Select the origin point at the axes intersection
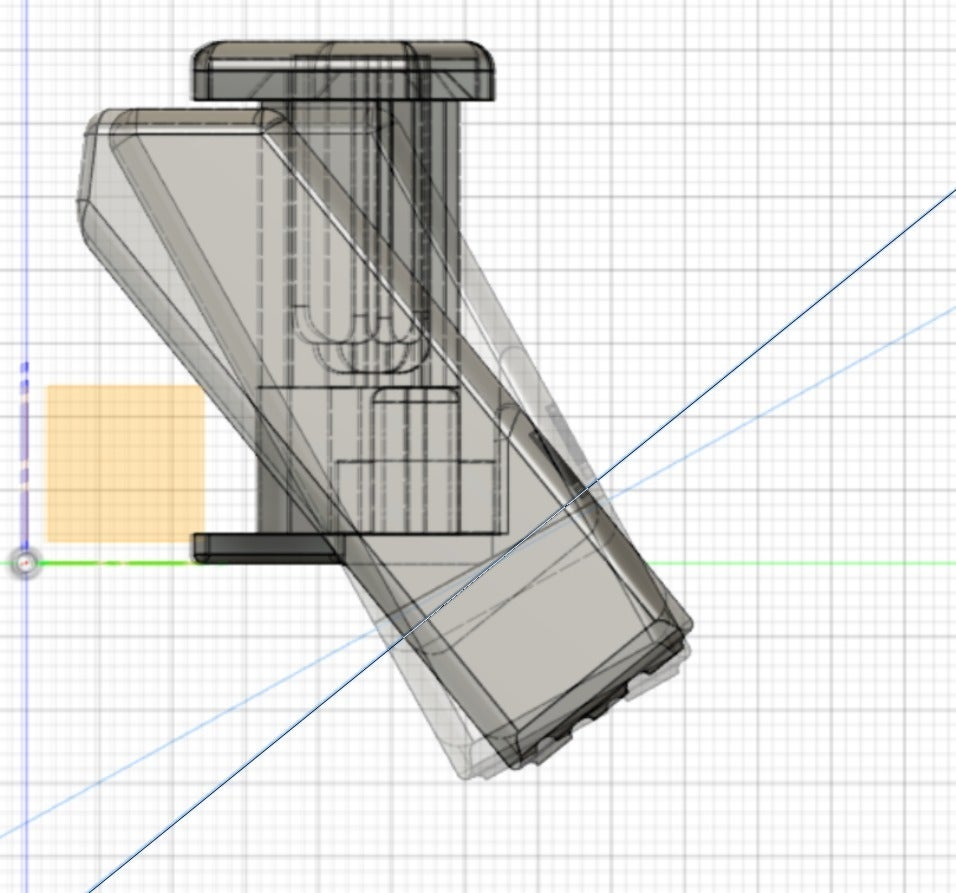956x893 pixels. (x=25, y=564)
